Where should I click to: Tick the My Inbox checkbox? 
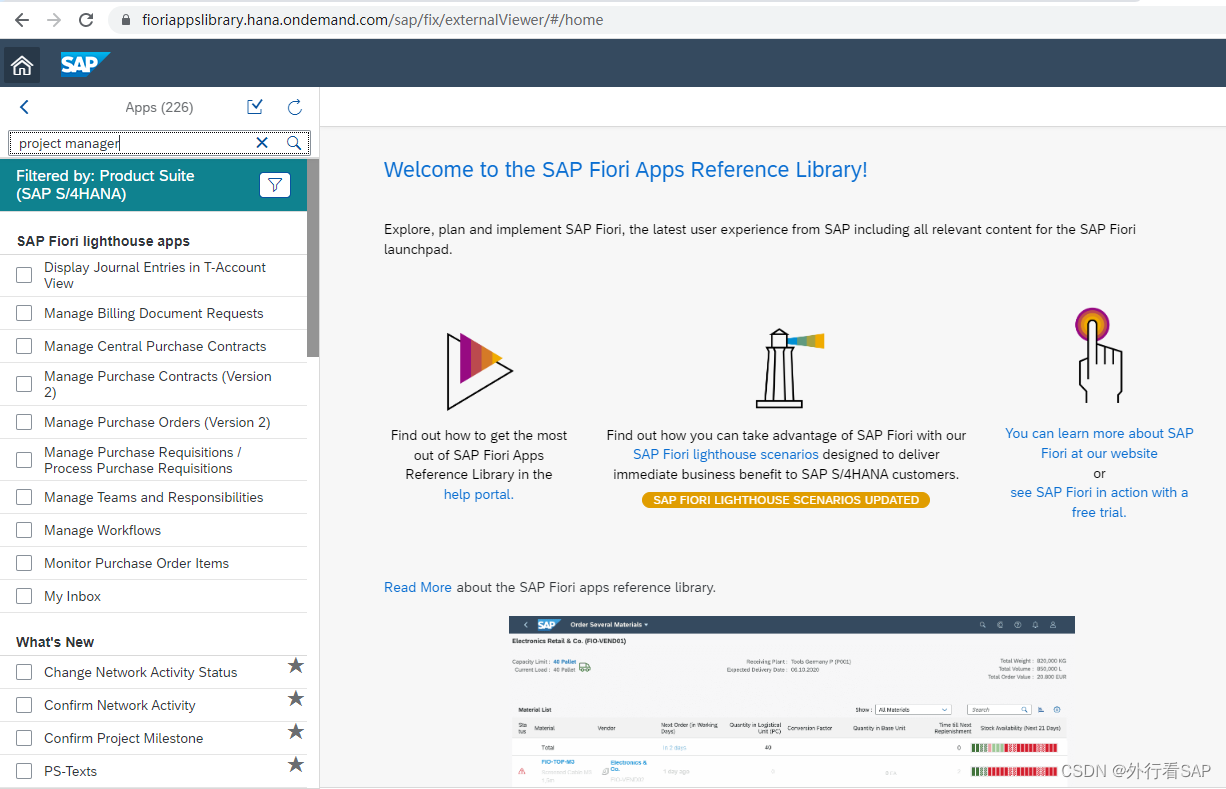click(24, 596)
